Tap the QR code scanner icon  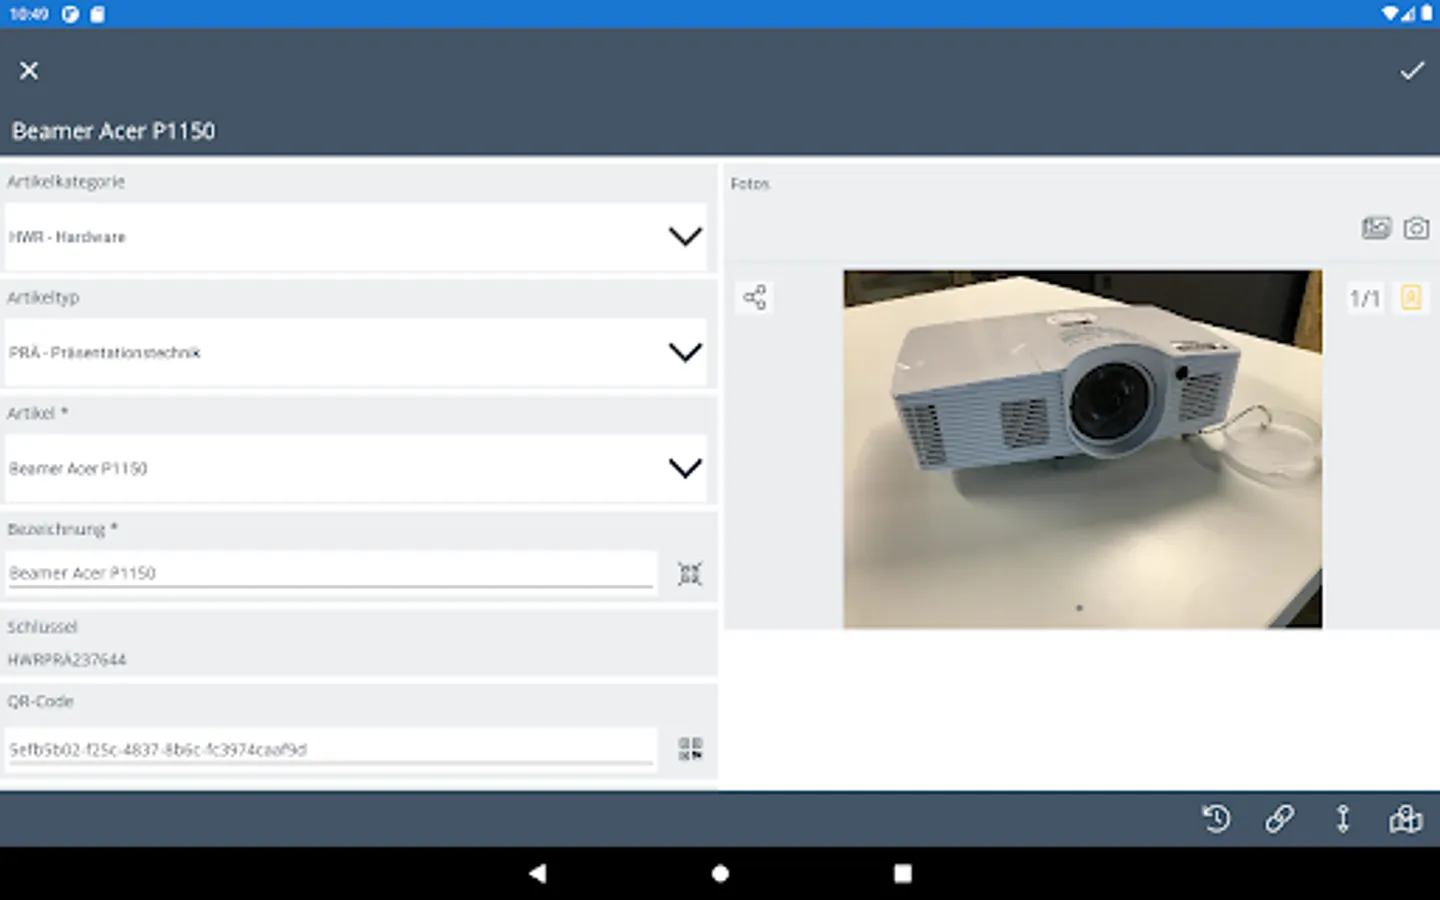tap(690, 749)
